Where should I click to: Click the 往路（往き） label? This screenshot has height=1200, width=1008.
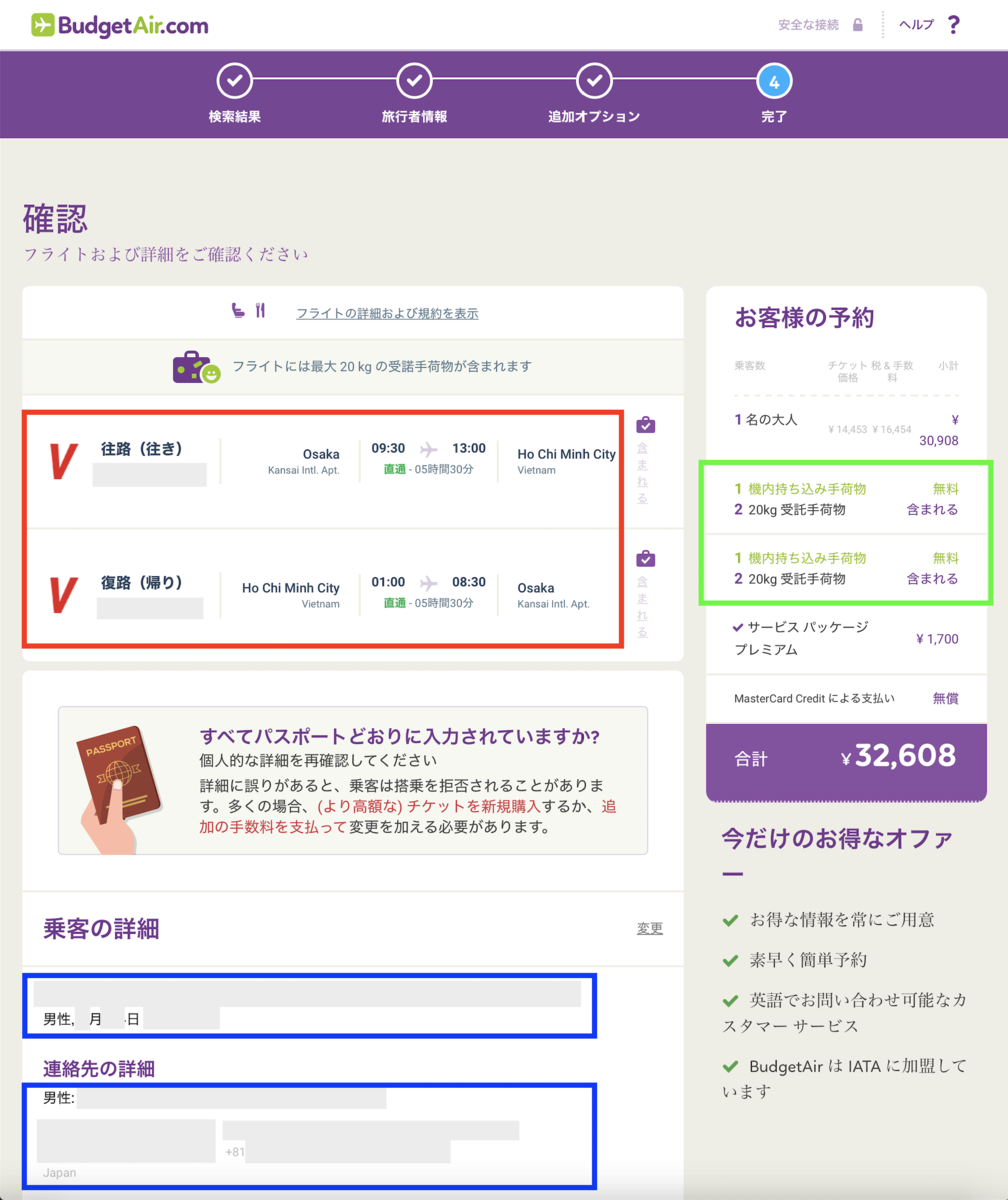click(142, 447)
